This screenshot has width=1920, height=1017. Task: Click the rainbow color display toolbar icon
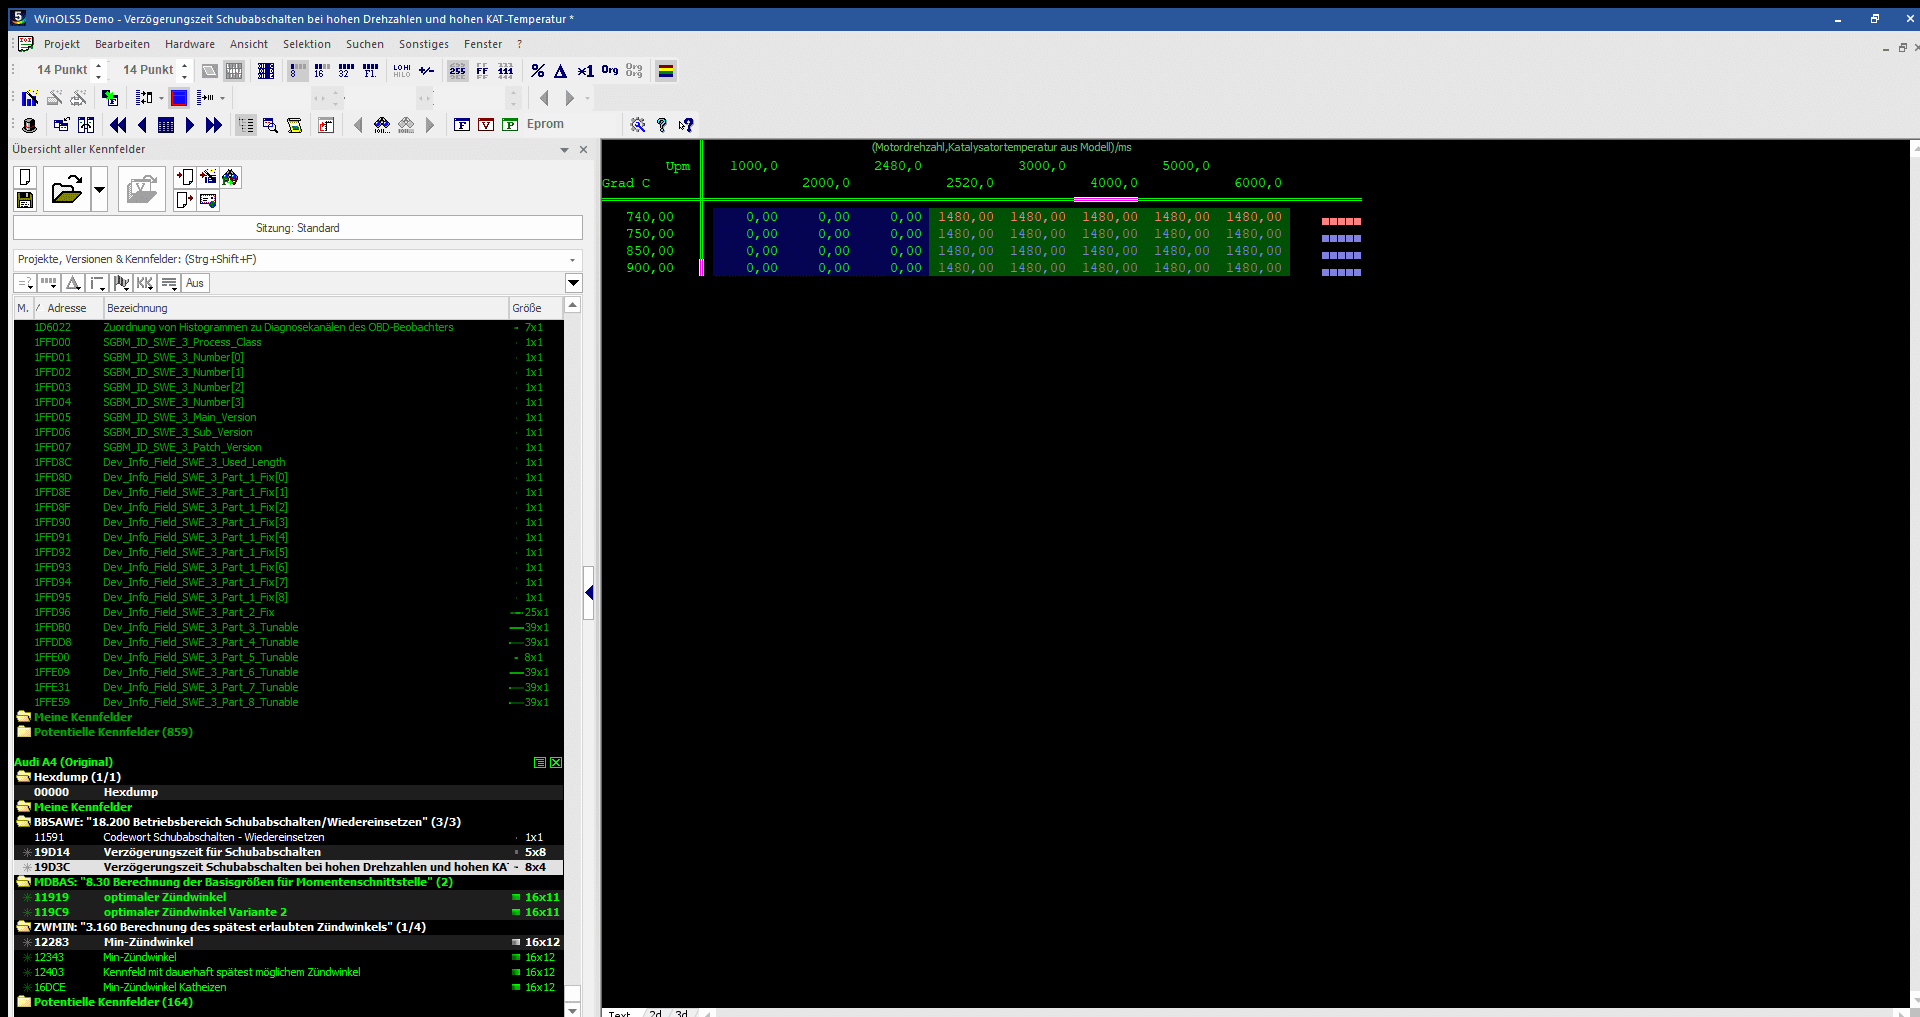(x=666, y=71)
